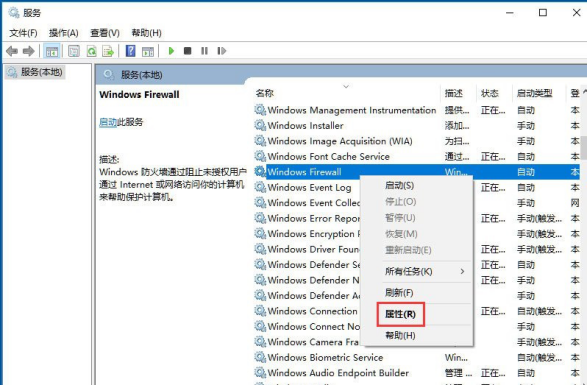This screenshot has height=385, width=587.
Task: Close the 服务 window
Action: tap(577, 13)
